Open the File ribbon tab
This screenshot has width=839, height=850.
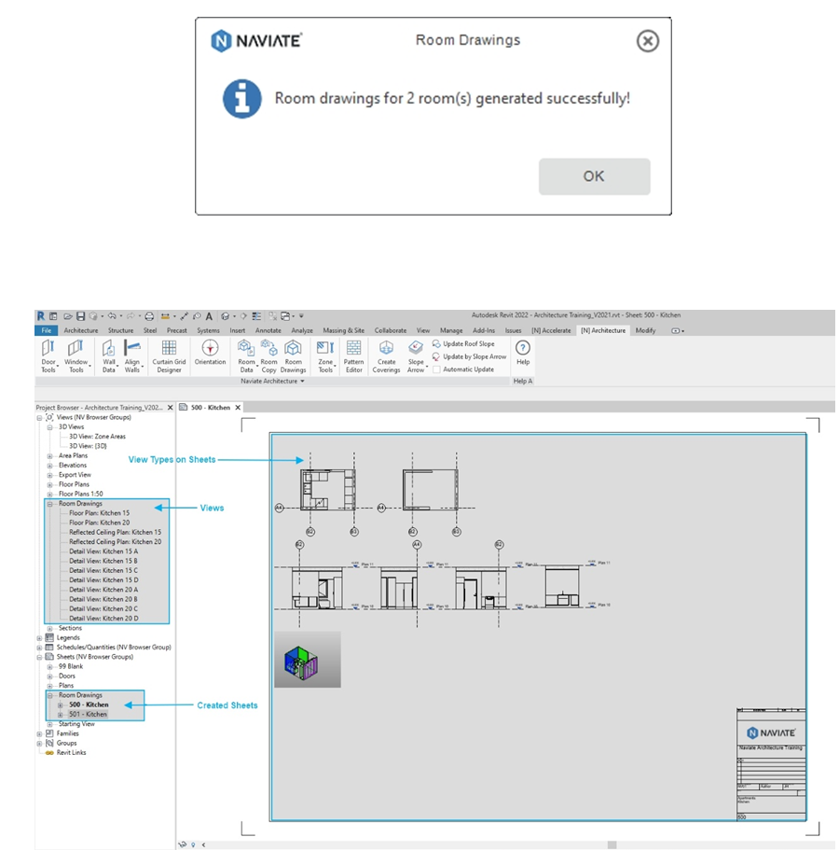point(47,331)
